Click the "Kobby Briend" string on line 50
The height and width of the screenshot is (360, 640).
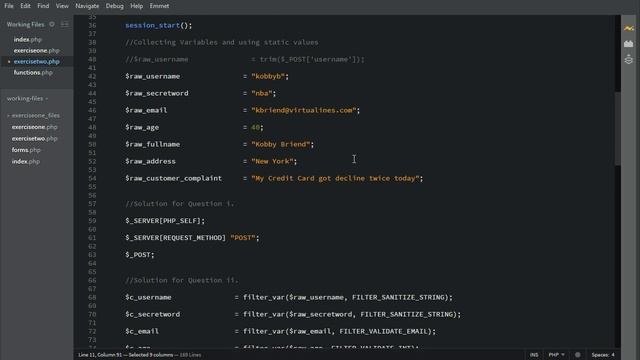[280, 144]
